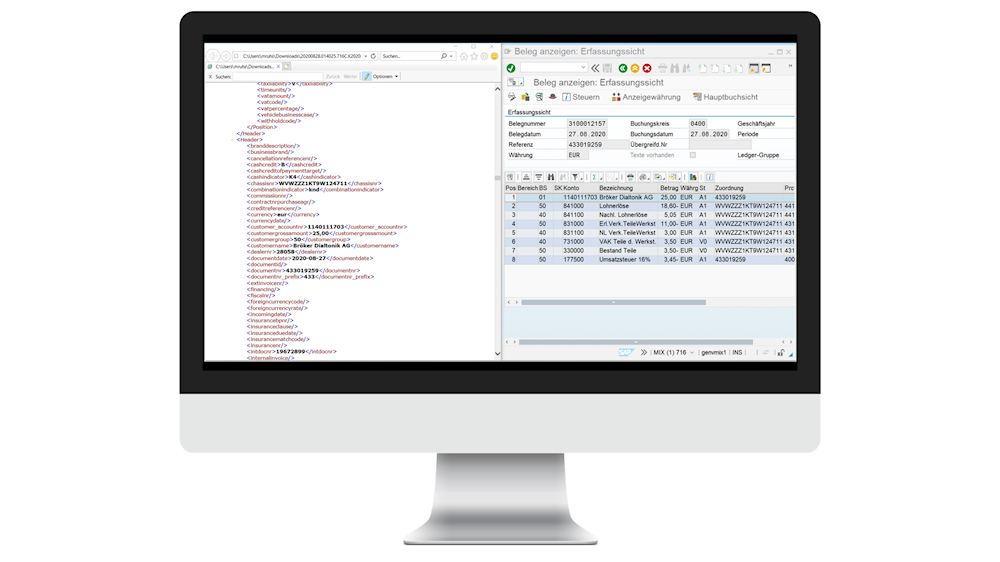Click the browser Forward arrow button
Viewport: 1000px width, 562px height.
tap(225, 55)
